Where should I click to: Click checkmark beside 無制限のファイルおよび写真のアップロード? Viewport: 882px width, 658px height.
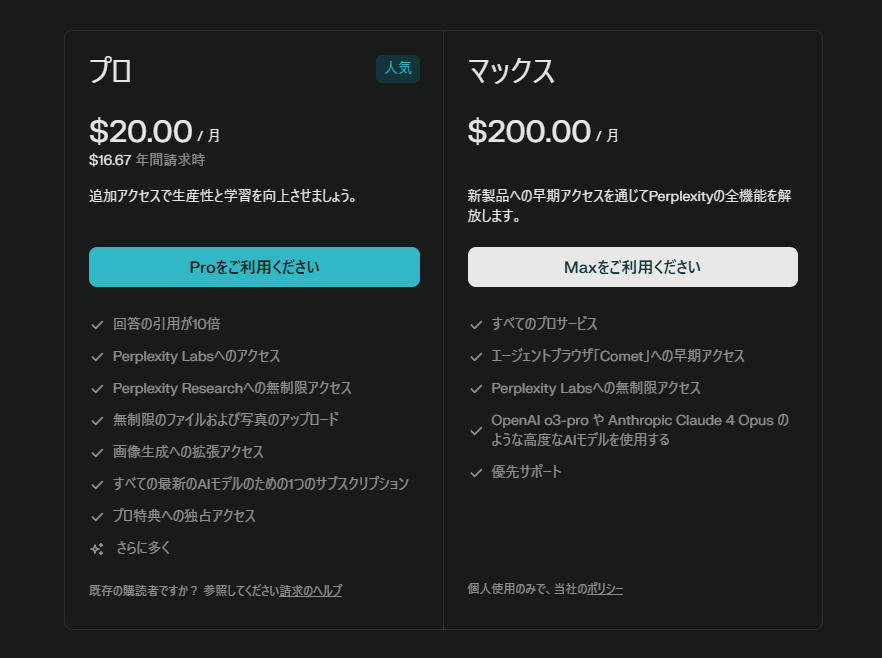(97, 420)
